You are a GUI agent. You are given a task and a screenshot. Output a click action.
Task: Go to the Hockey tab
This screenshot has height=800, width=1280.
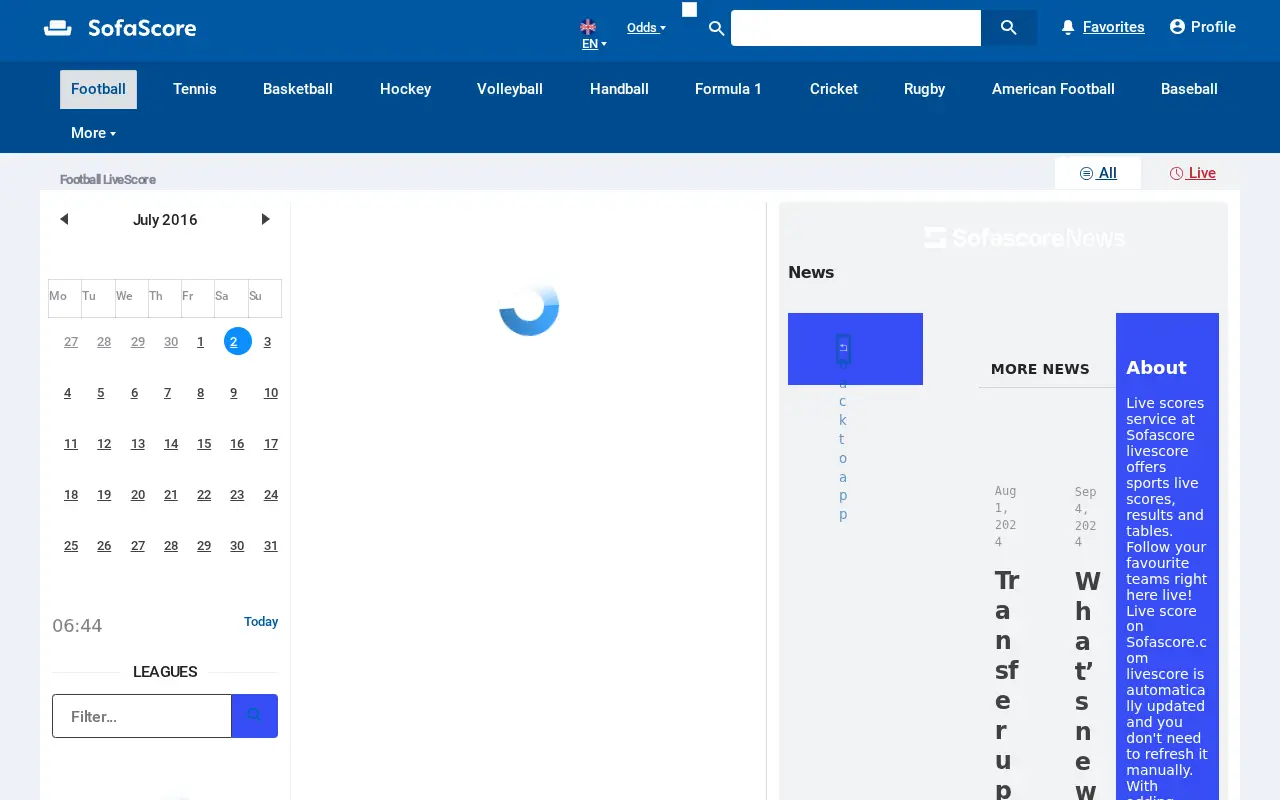pos(405,89)
